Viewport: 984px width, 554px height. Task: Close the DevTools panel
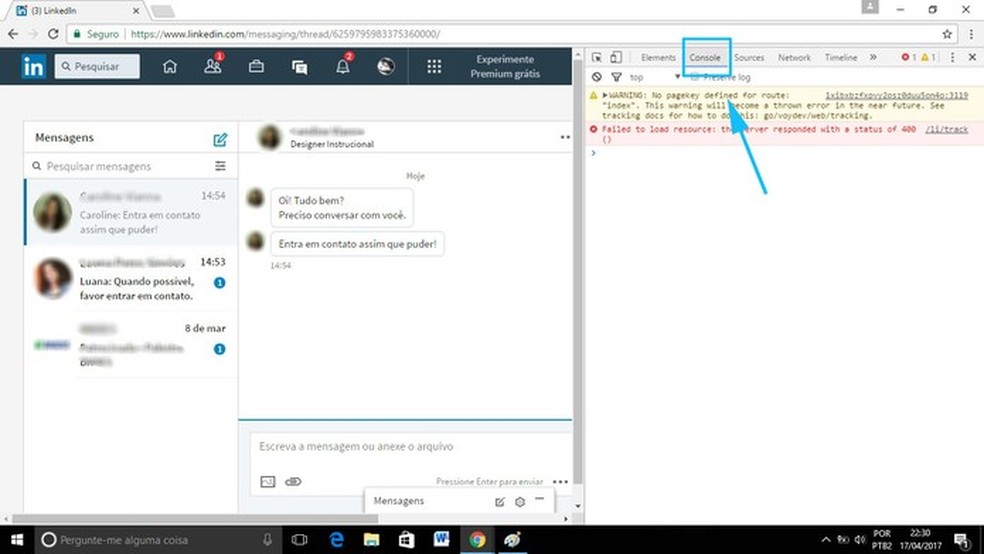point(972,57)
